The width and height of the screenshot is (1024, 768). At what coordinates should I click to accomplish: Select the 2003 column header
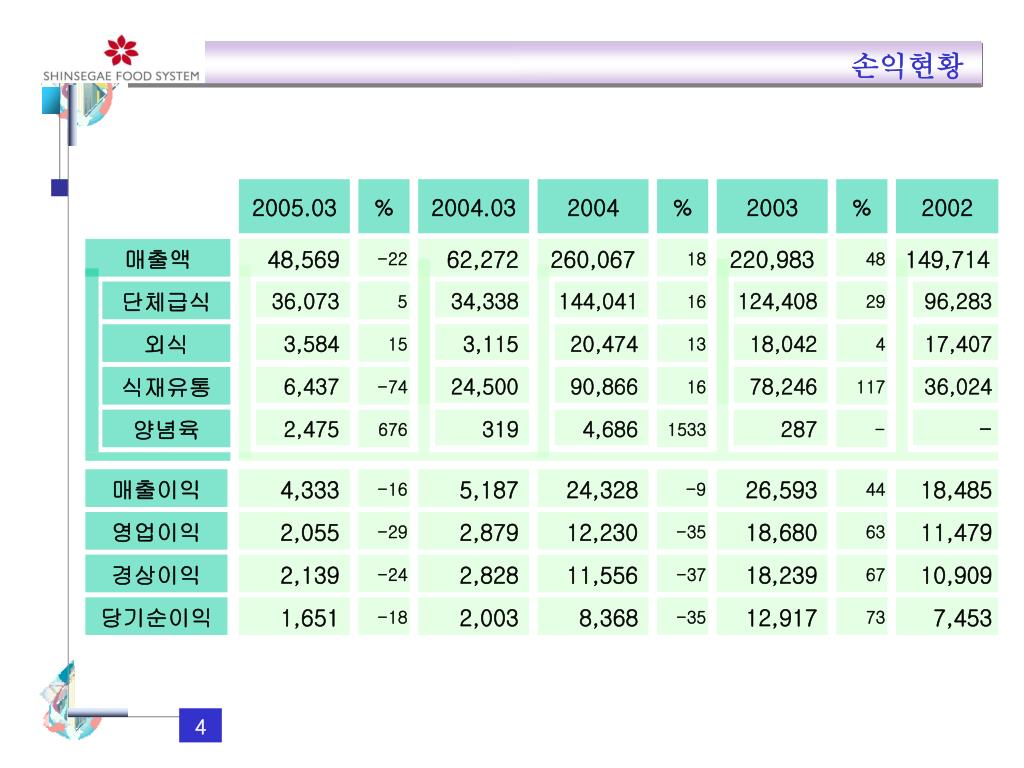click(772, 206)
